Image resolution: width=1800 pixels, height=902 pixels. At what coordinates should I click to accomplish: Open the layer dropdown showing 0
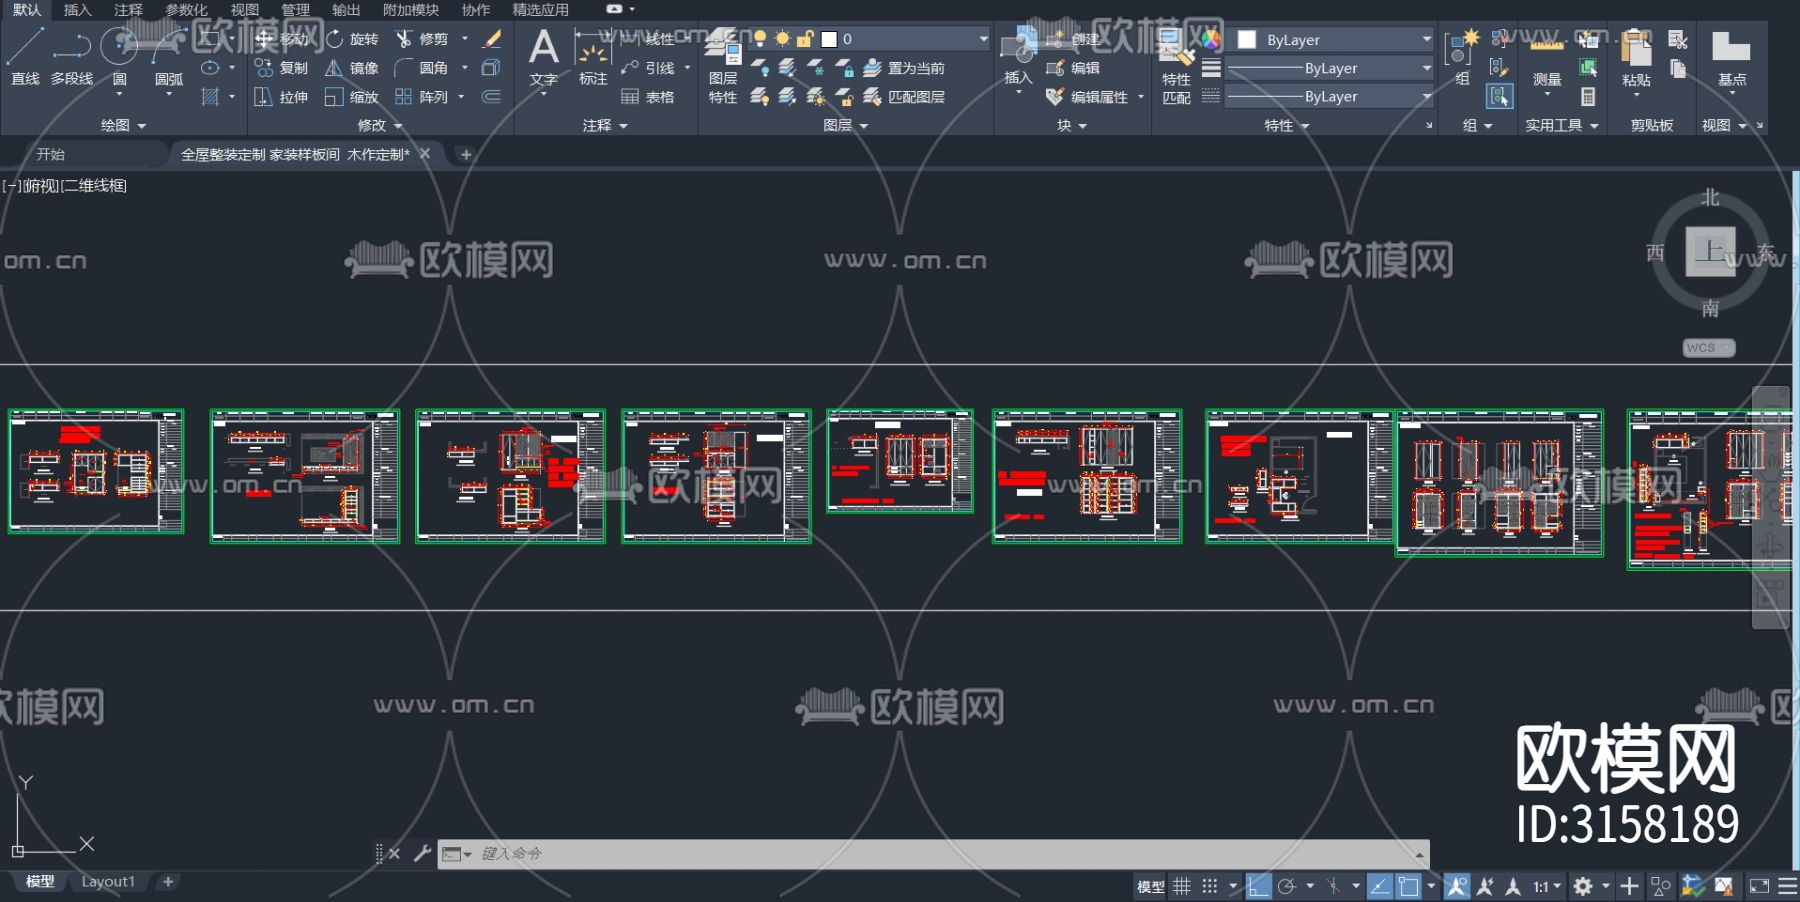tap(905, 39)
